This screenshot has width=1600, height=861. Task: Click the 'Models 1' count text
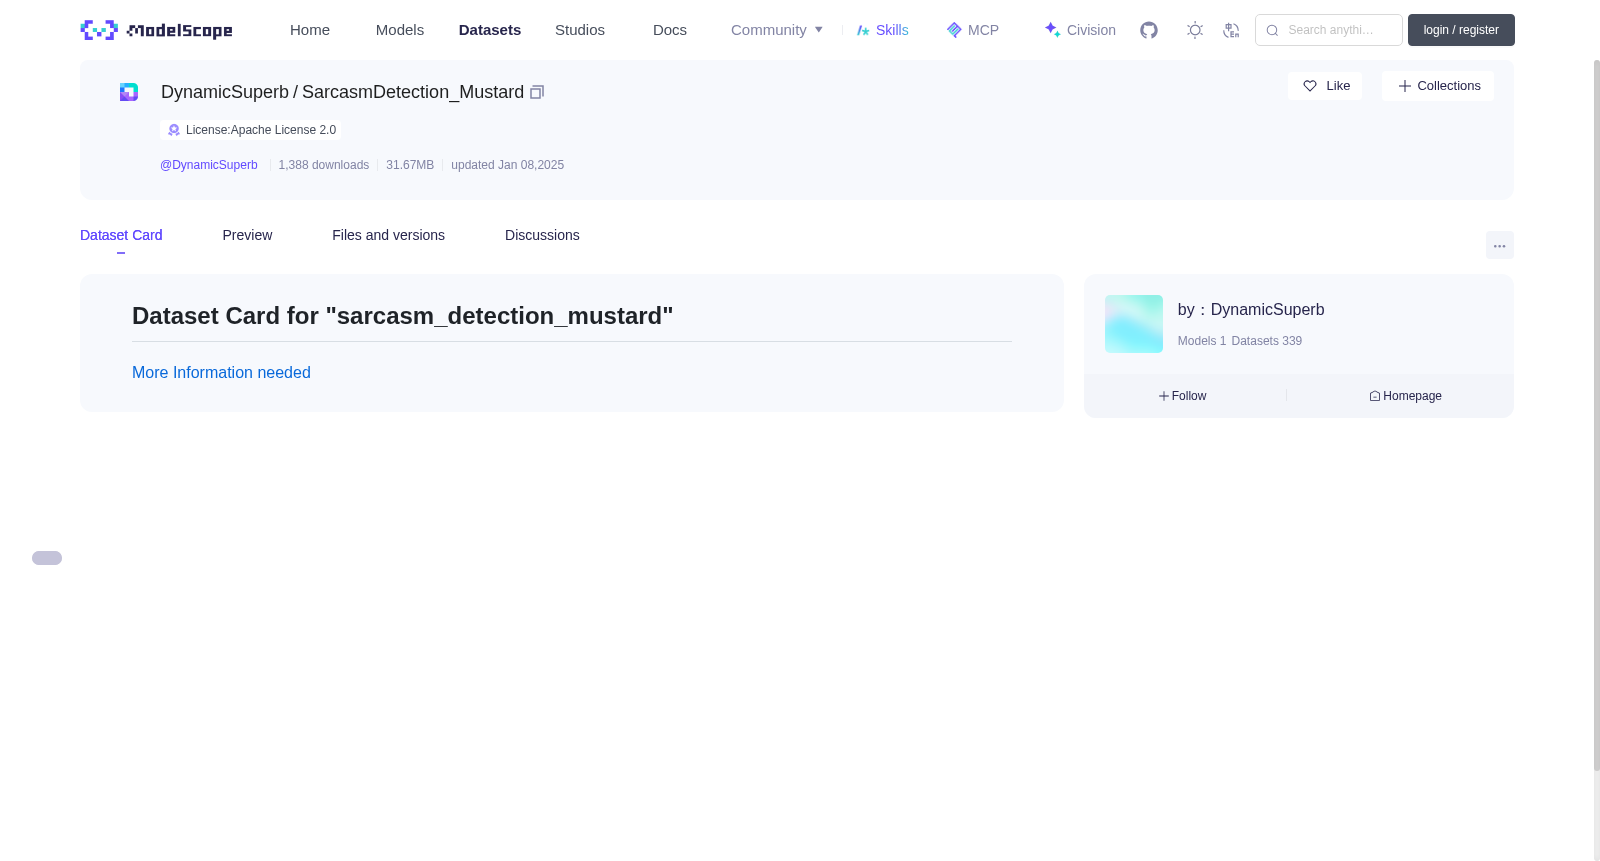(x=1202, y=341)
